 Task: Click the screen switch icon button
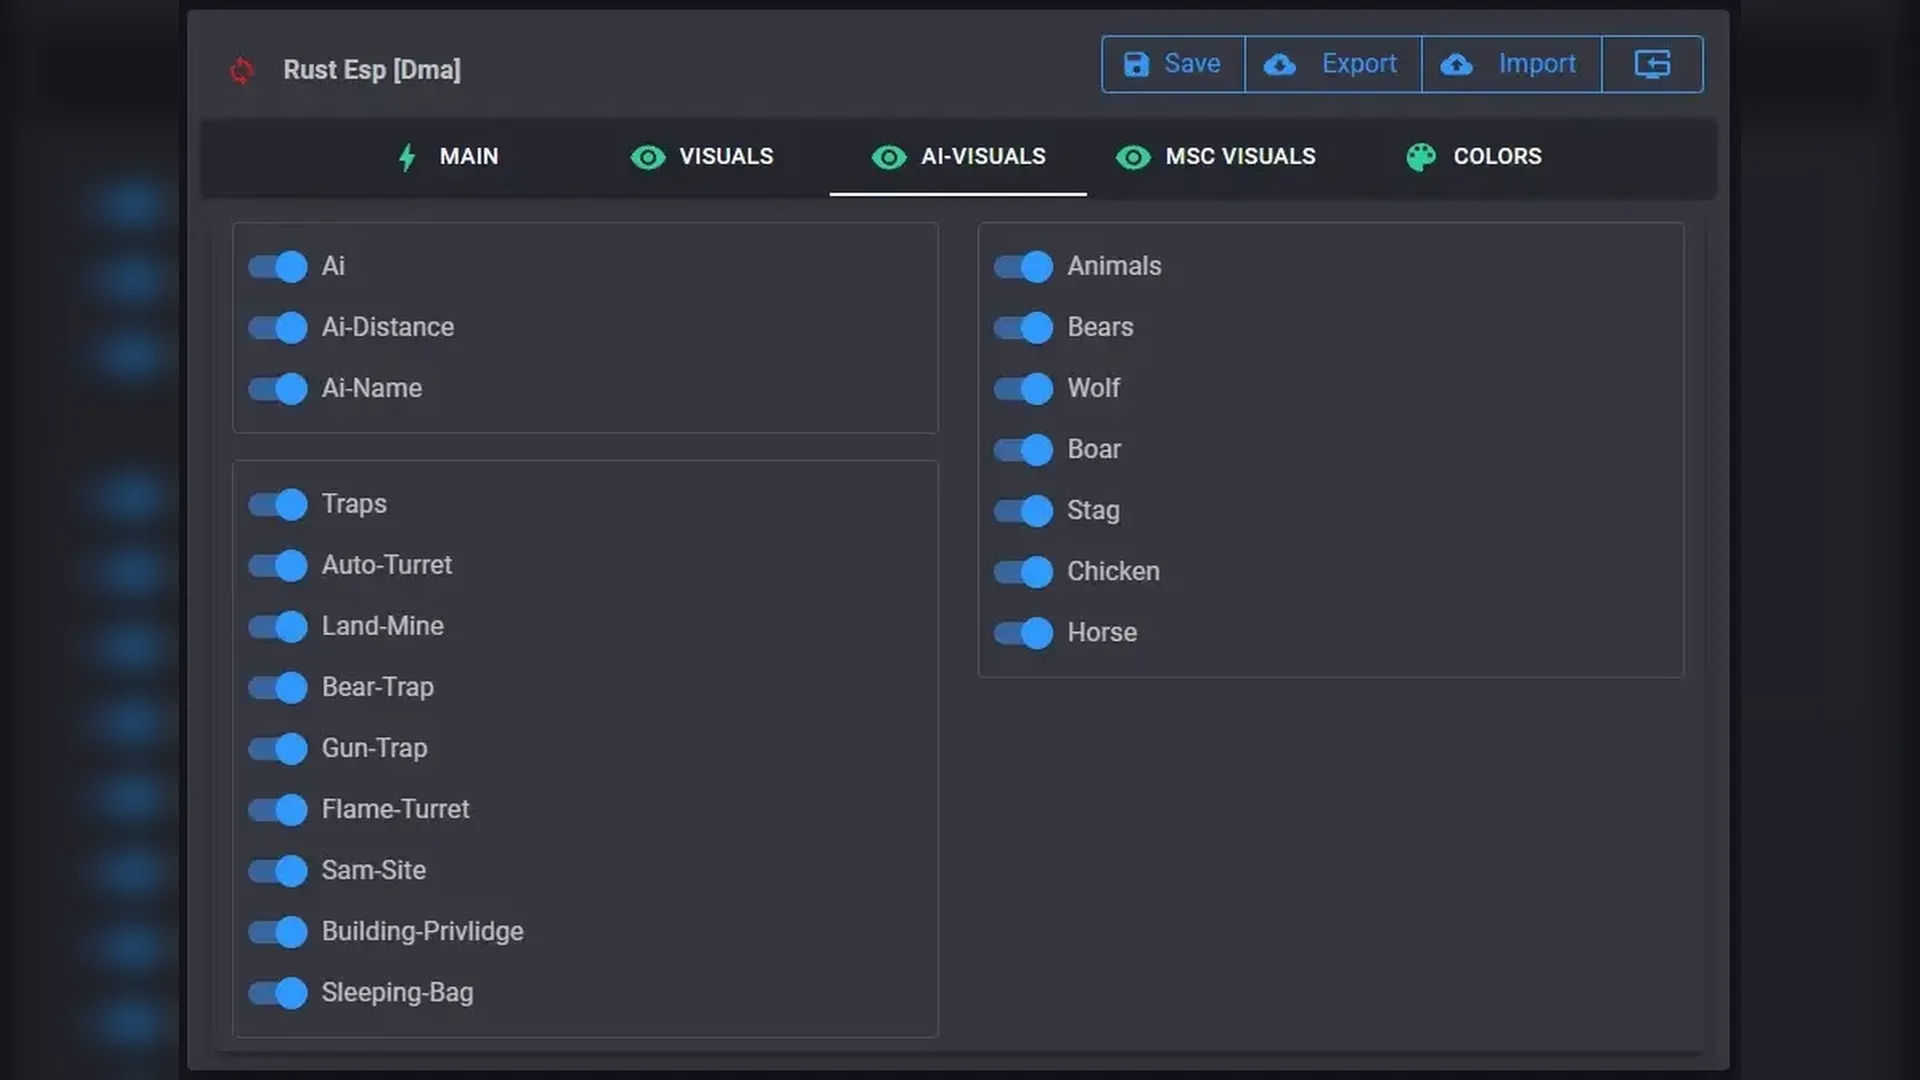pyautogui.click(x=1652, y=64)
